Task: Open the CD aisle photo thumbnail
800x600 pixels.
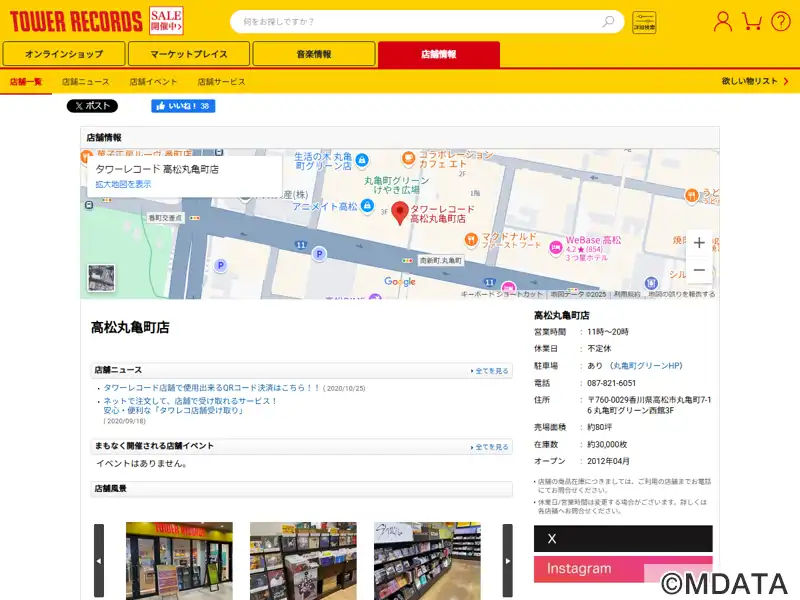Action: tap(427, 561)
